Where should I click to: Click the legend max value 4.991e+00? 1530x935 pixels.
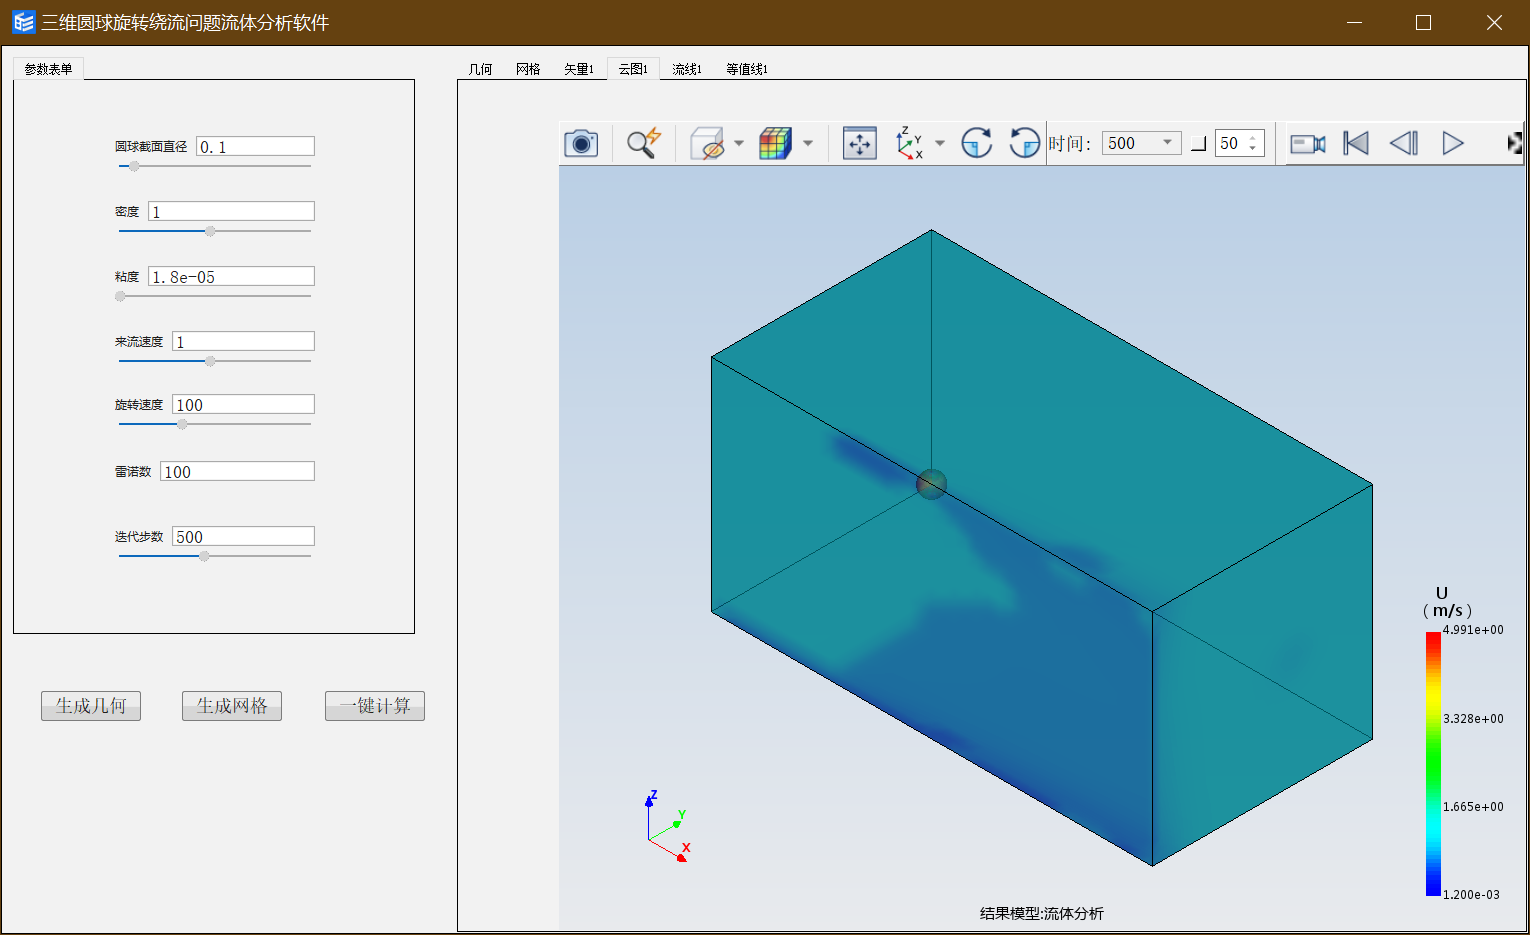coord(1473,630)
